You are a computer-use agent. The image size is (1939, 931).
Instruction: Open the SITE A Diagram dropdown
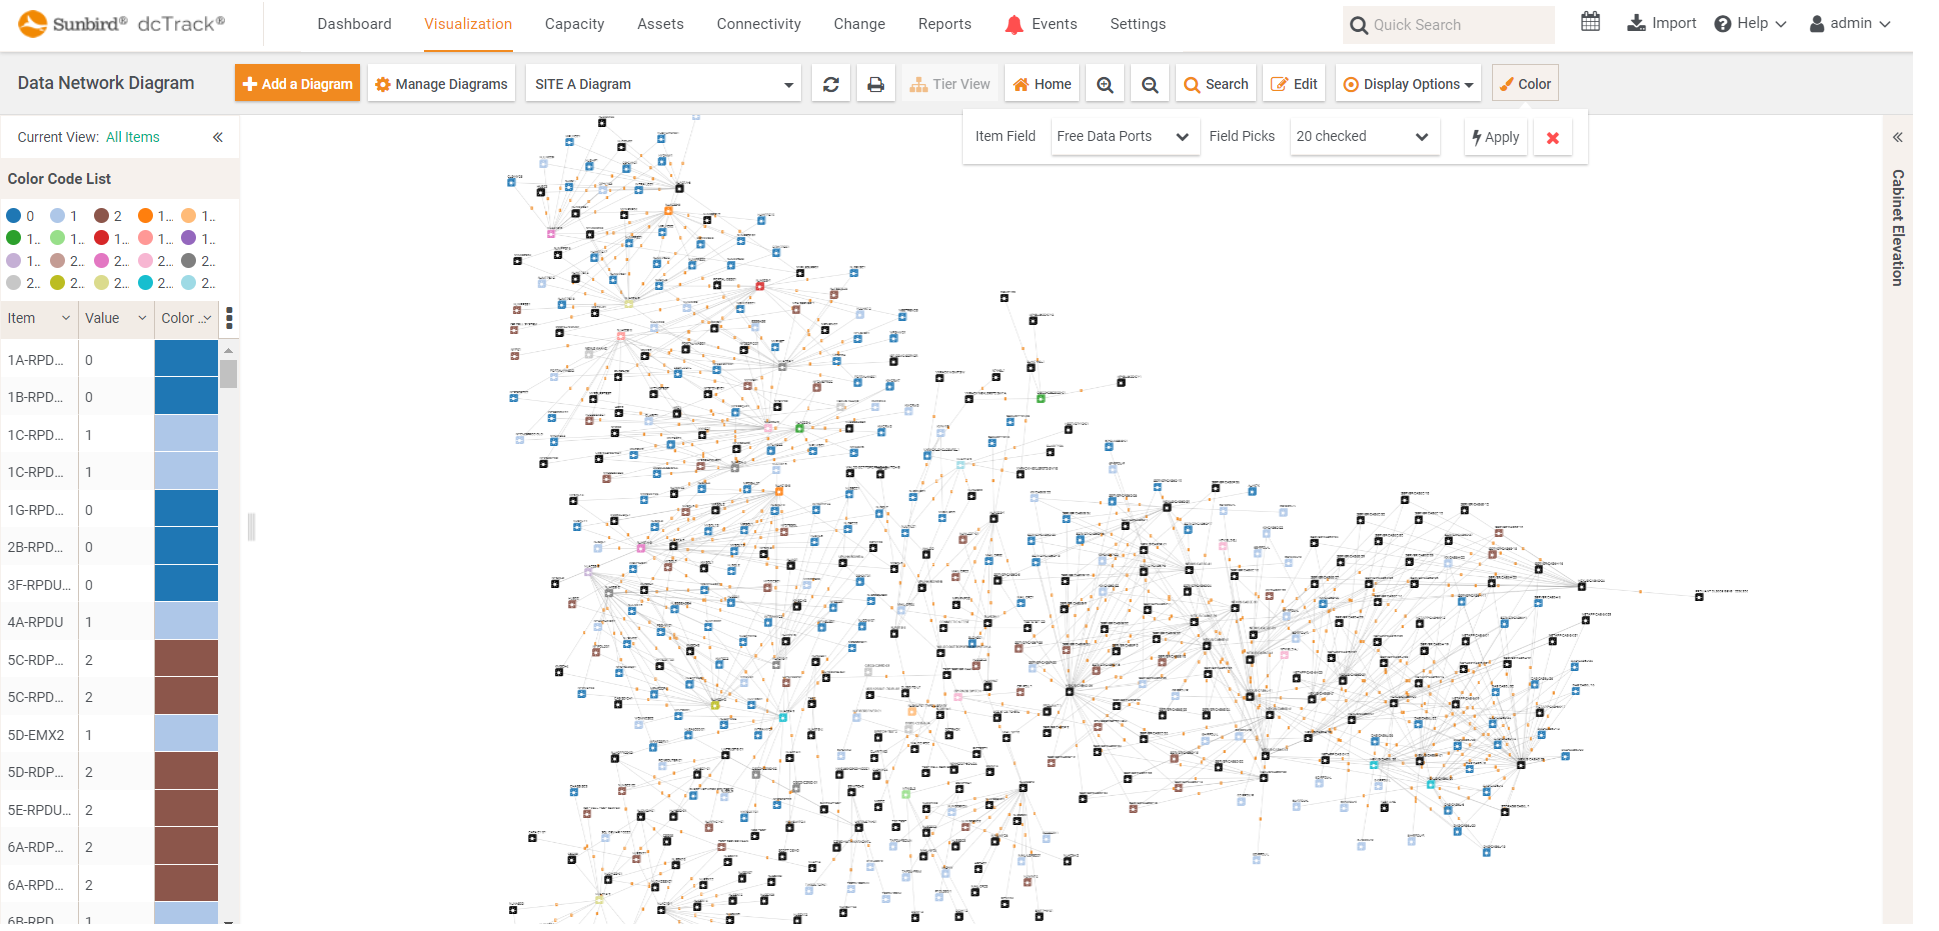tap(664, 84)
